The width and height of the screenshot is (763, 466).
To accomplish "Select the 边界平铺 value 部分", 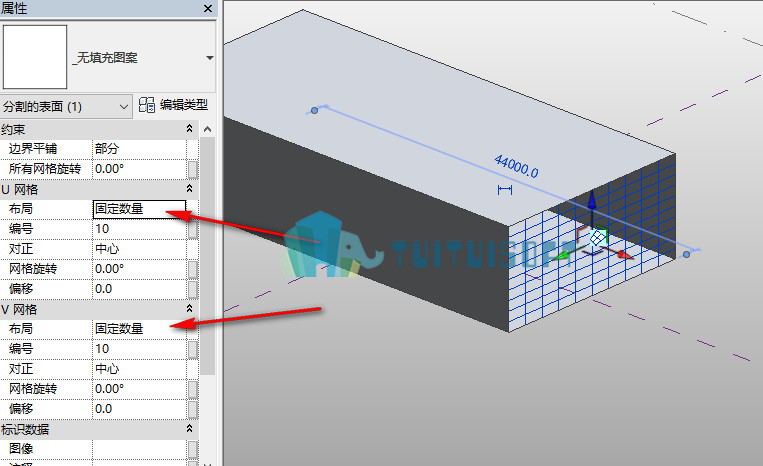I will click(x=140, y=149).
